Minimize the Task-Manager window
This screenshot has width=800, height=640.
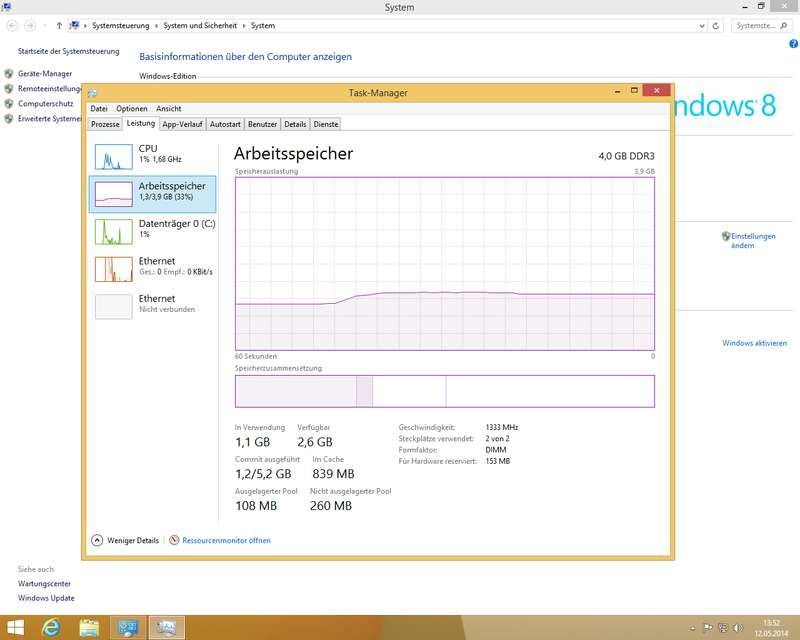click(x=617, y=91)
